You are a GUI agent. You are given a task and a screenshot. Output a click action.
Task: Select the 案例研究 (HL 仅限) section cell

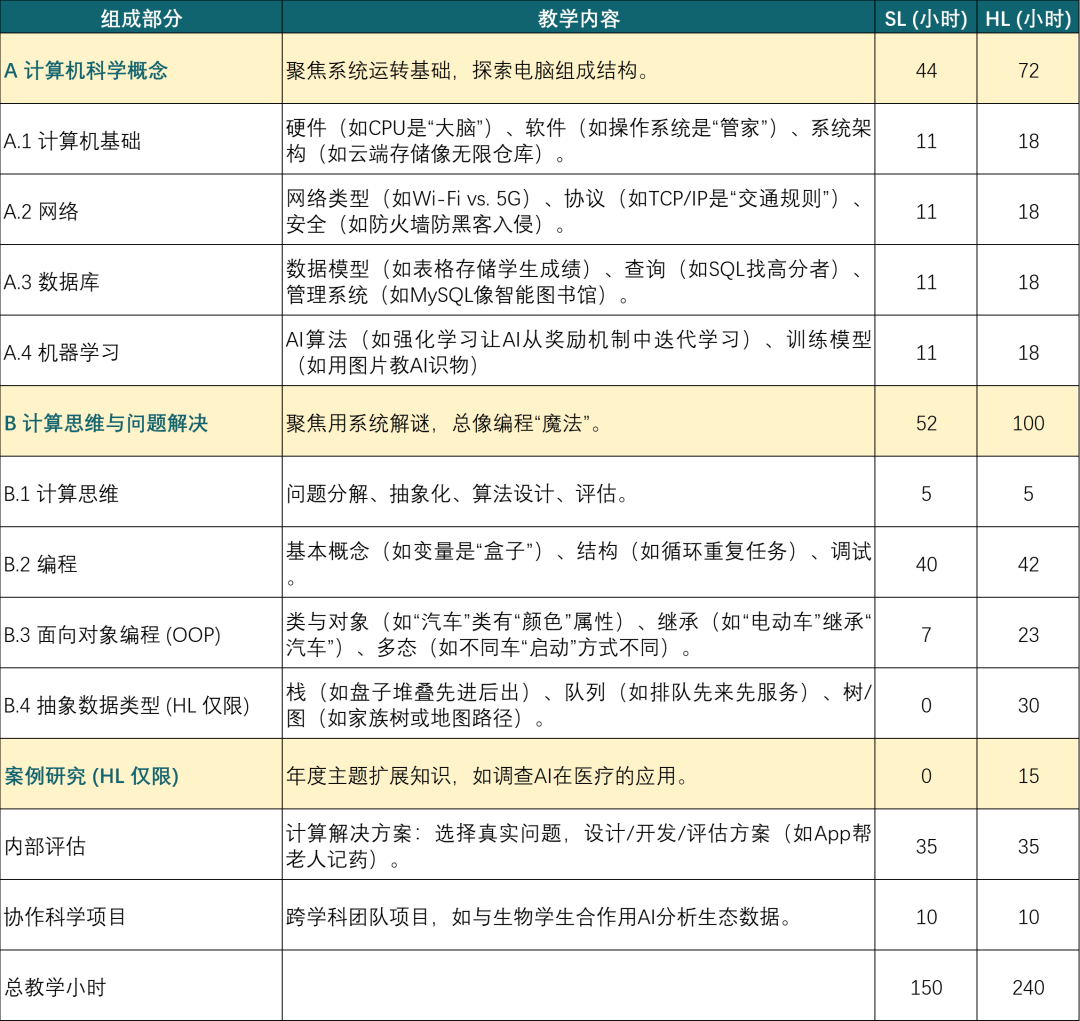tap(92, 776)
